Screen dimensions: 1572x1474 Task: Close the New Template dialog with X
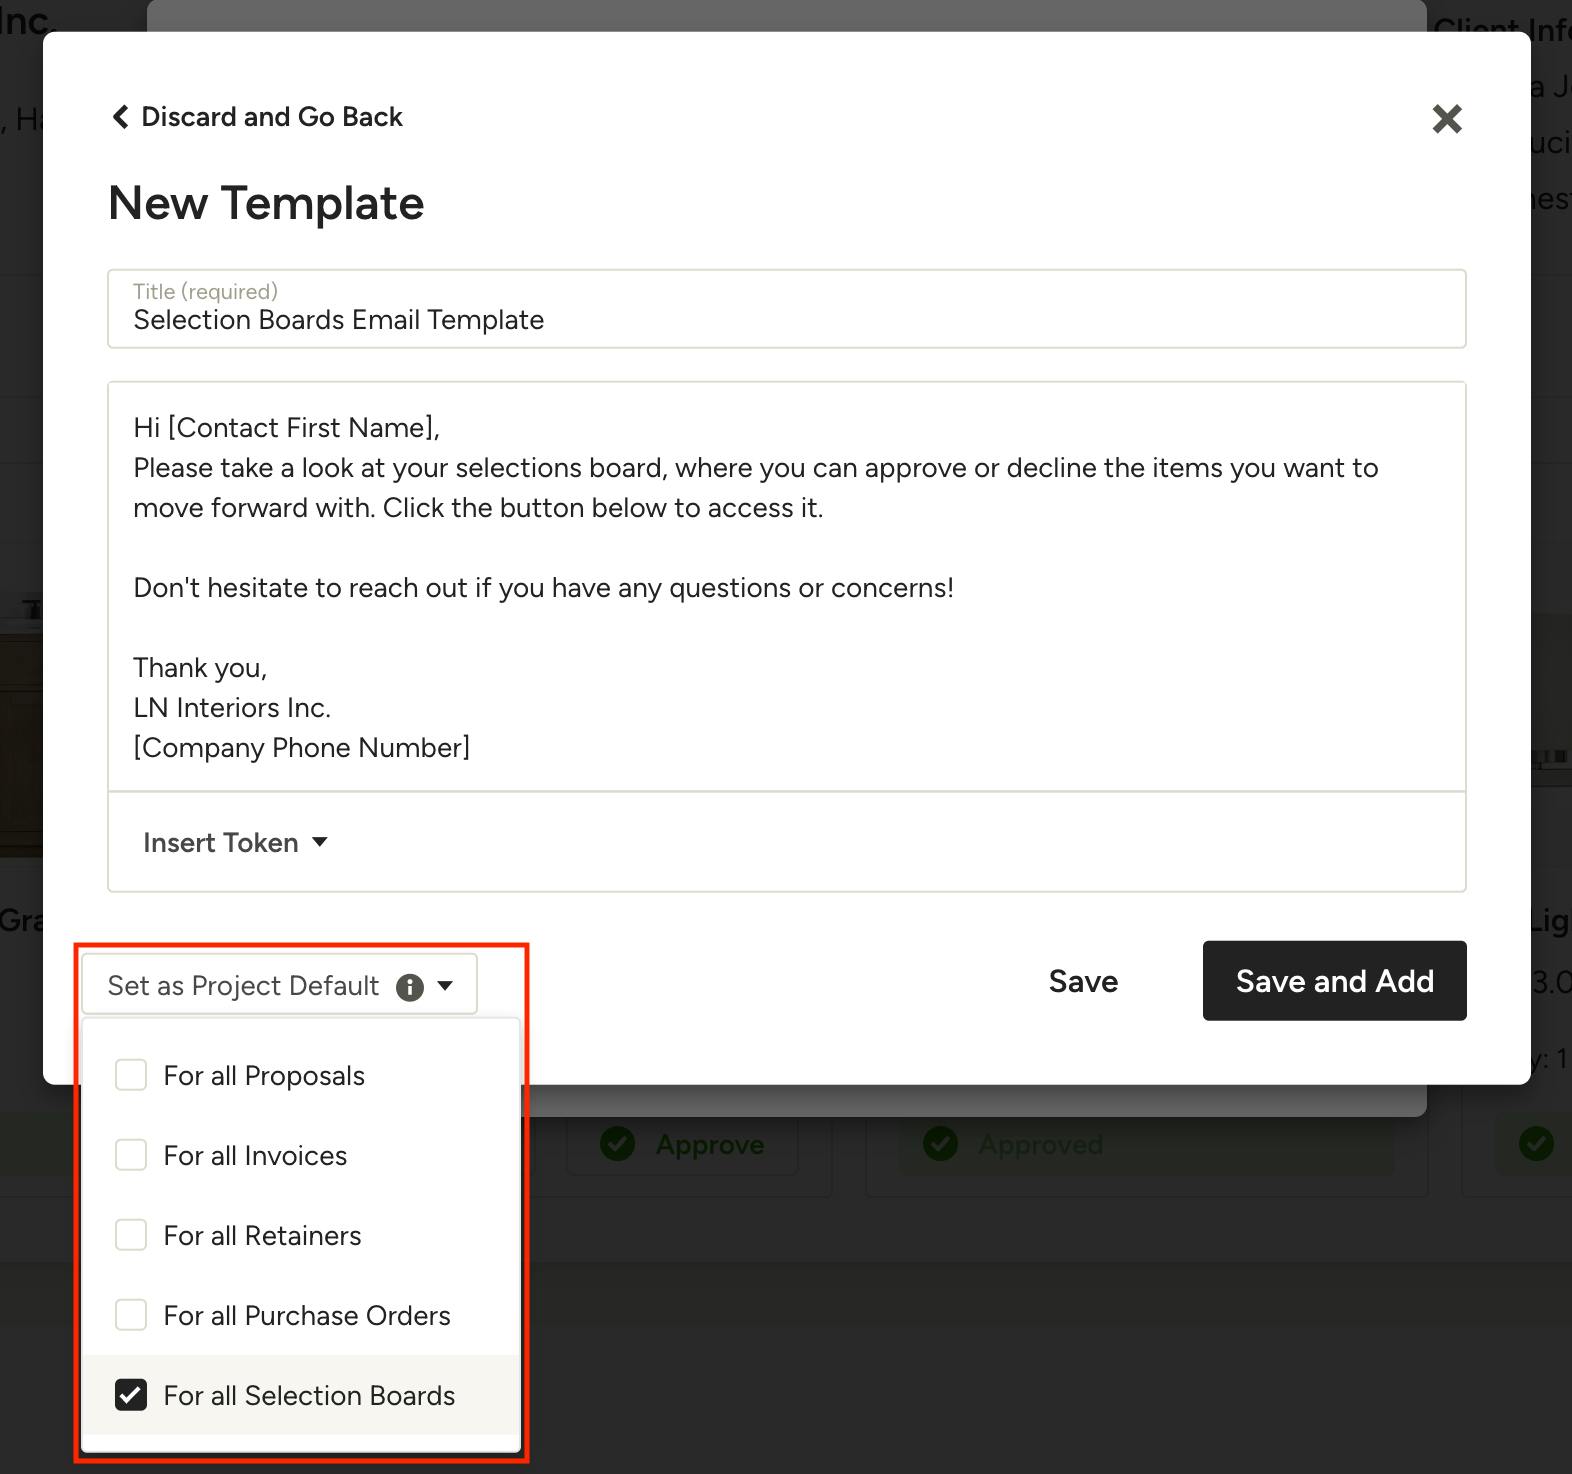click(1446, 119)
